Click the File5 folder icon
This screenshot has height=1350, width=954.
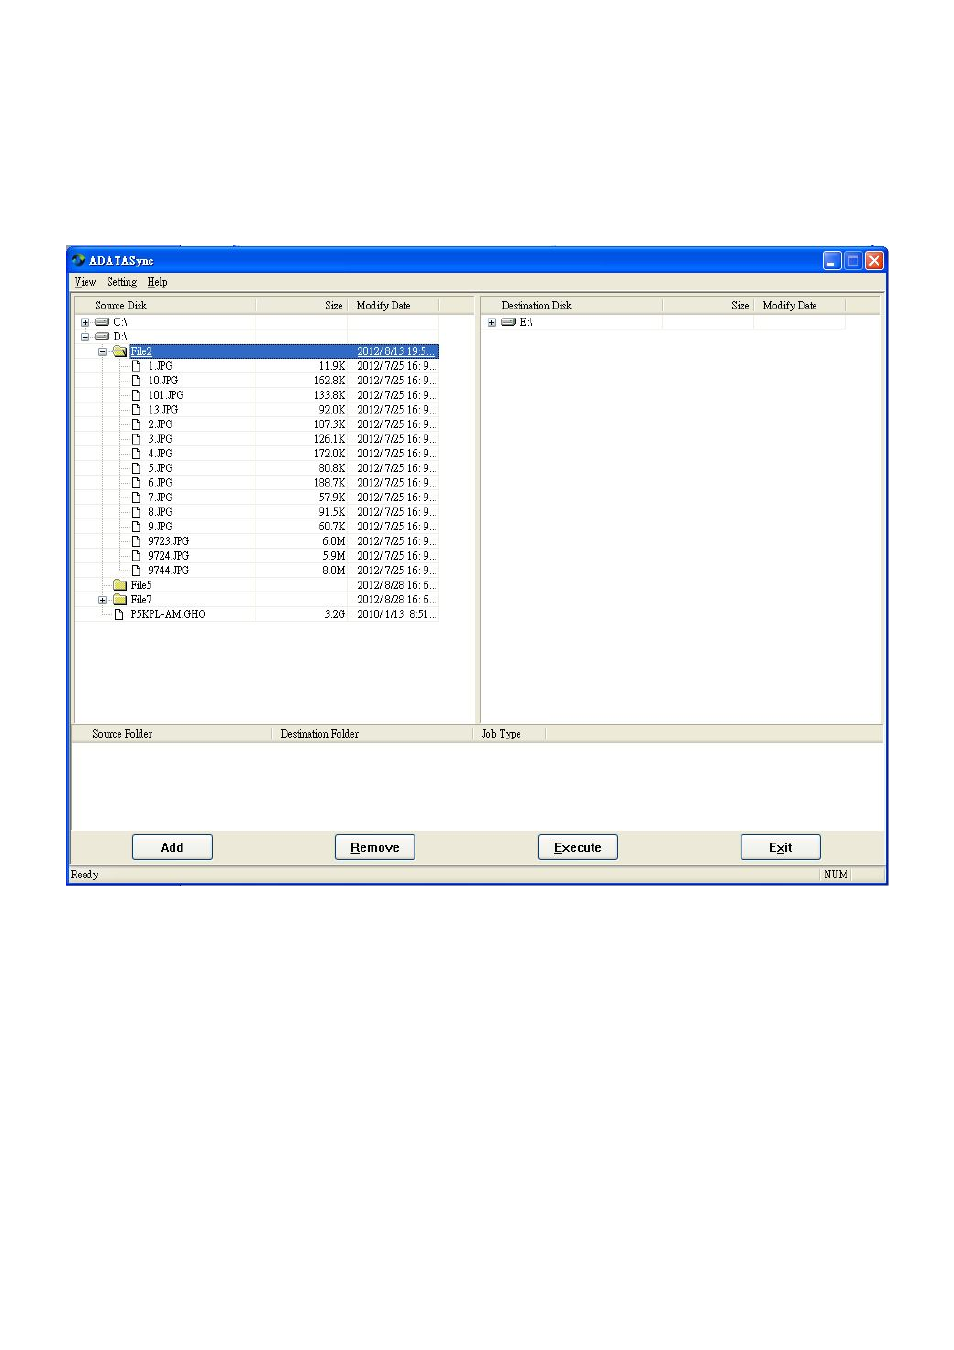point(120,585)
